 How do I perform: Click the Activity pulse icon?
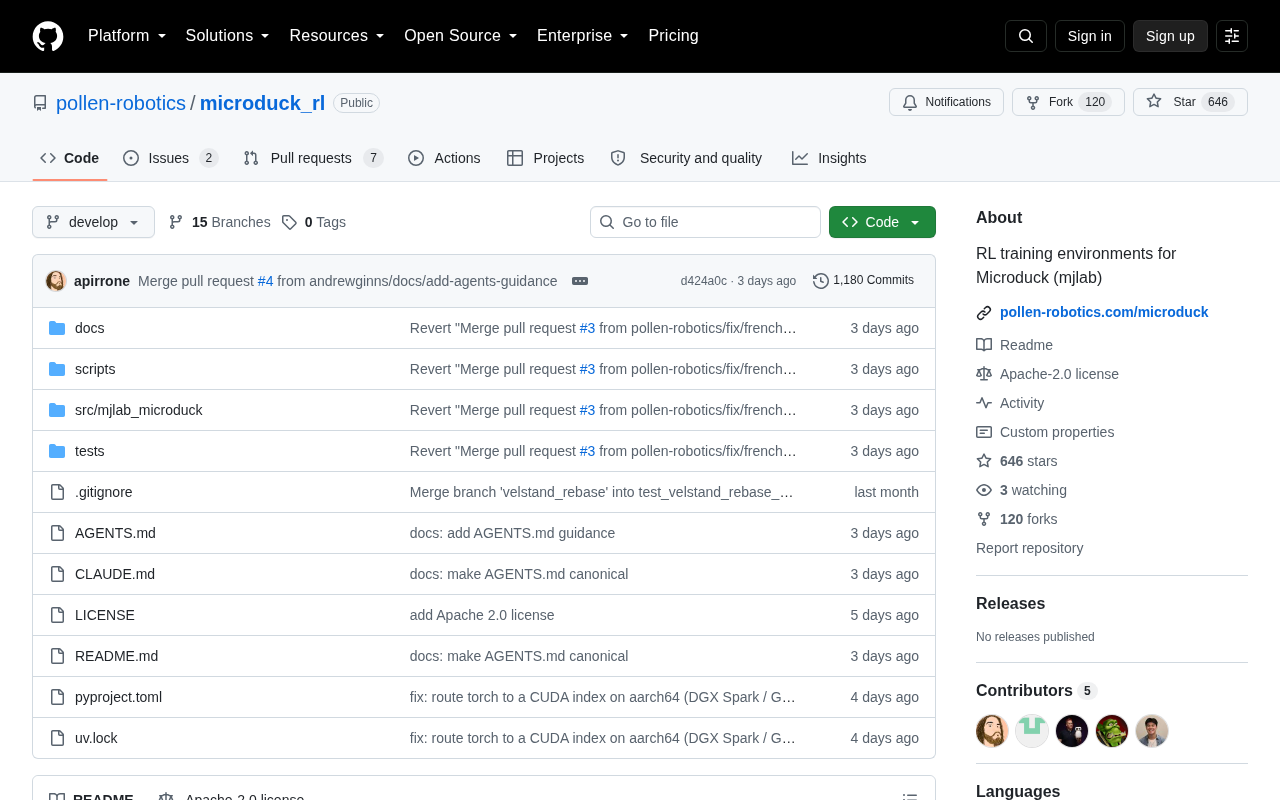click(984, 403)
